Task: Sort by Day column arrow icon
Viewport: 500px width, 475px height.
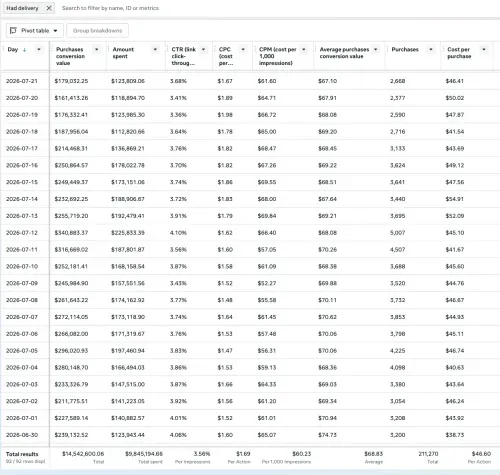Action: (24, 50)
